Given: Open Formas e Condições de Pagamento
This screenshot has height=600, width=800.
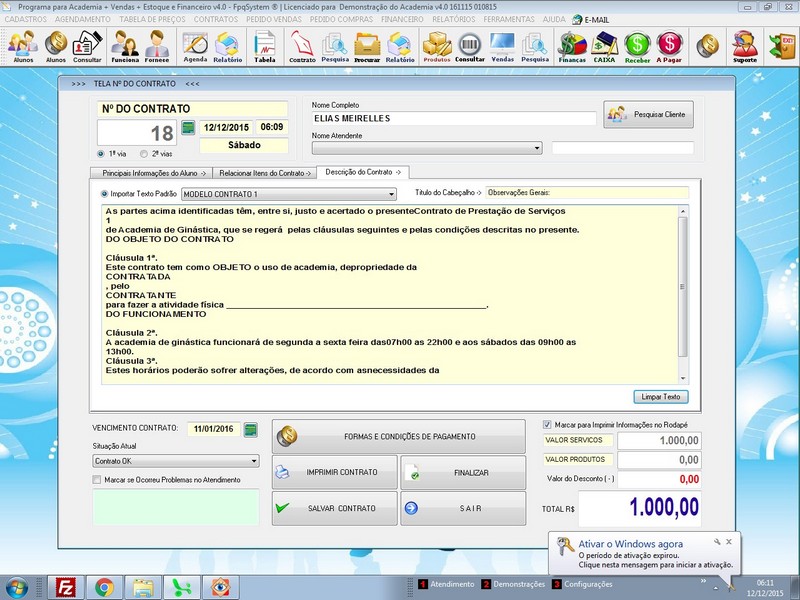Looking at the screenshot, I should click(398, 437).
